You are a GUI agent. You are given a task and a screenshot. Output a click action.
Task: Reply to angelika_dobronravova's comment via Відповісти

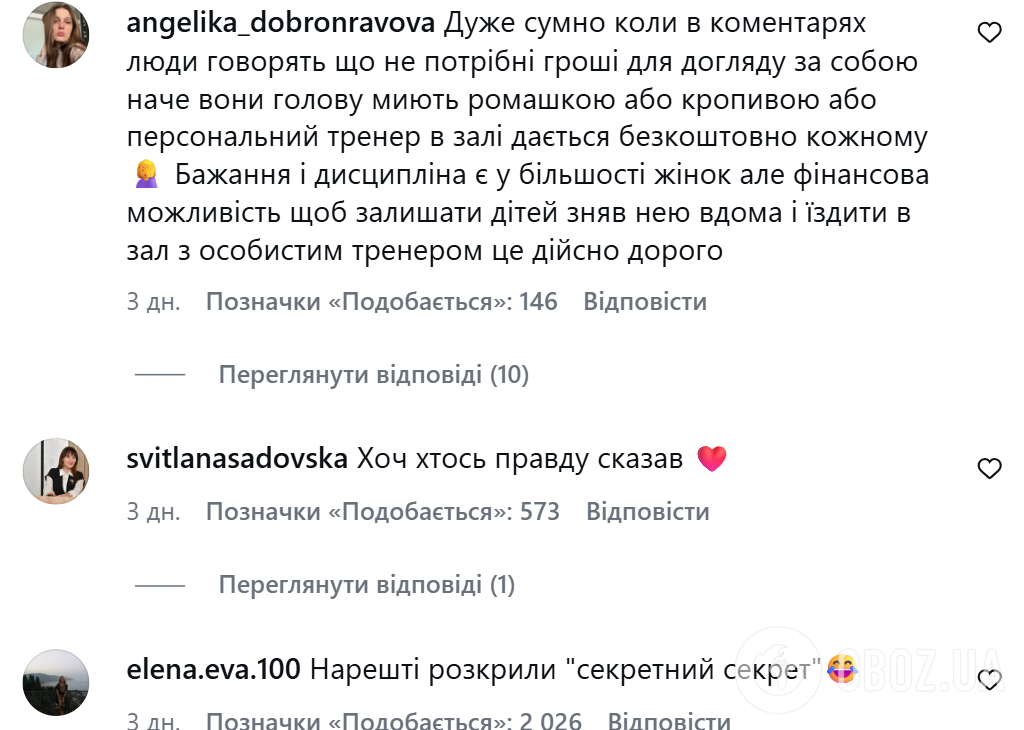pyautogui.click(x=647, y=301)
